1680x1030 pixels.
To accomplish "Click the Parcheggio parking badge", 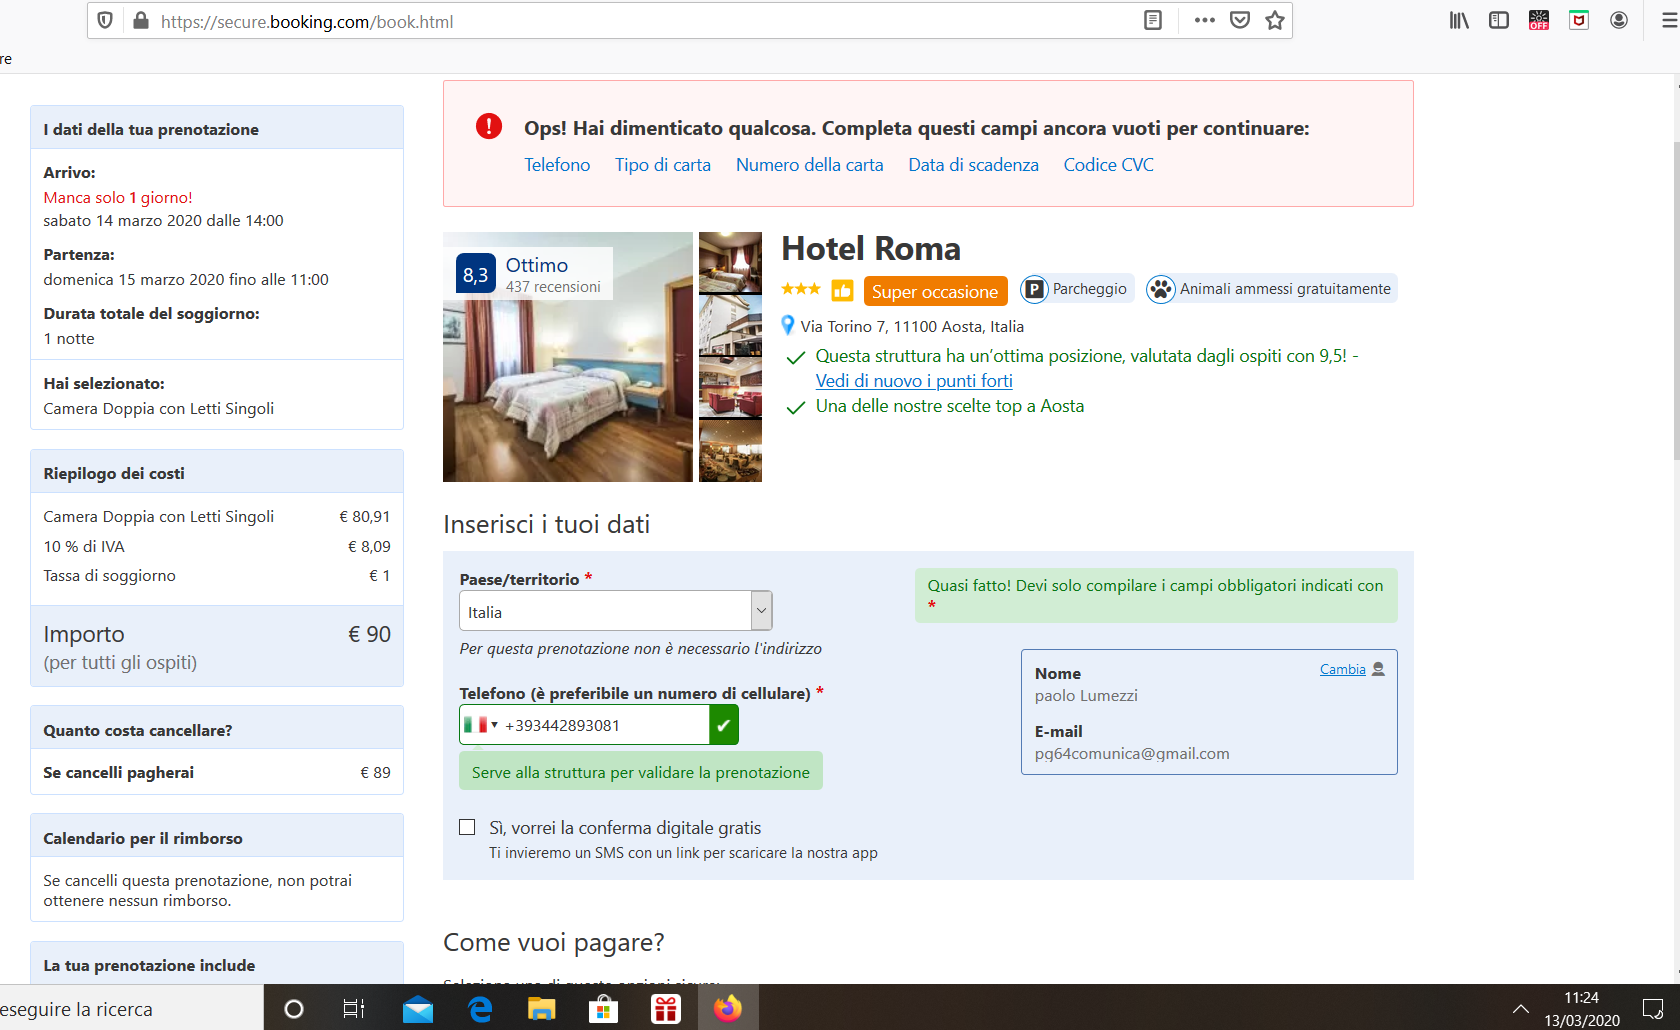I will [1076, 289].
